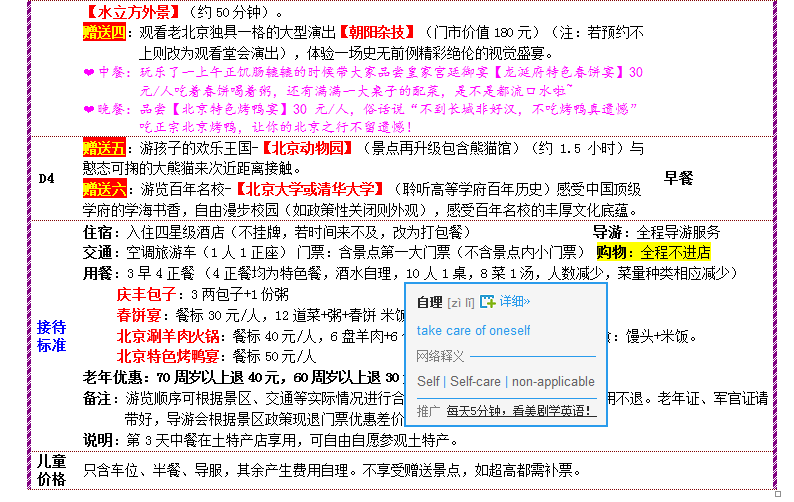Click the yellow-highlighted 赠送五 label
The width and height of the screenshot is (794, 502).
click(102, 148)
